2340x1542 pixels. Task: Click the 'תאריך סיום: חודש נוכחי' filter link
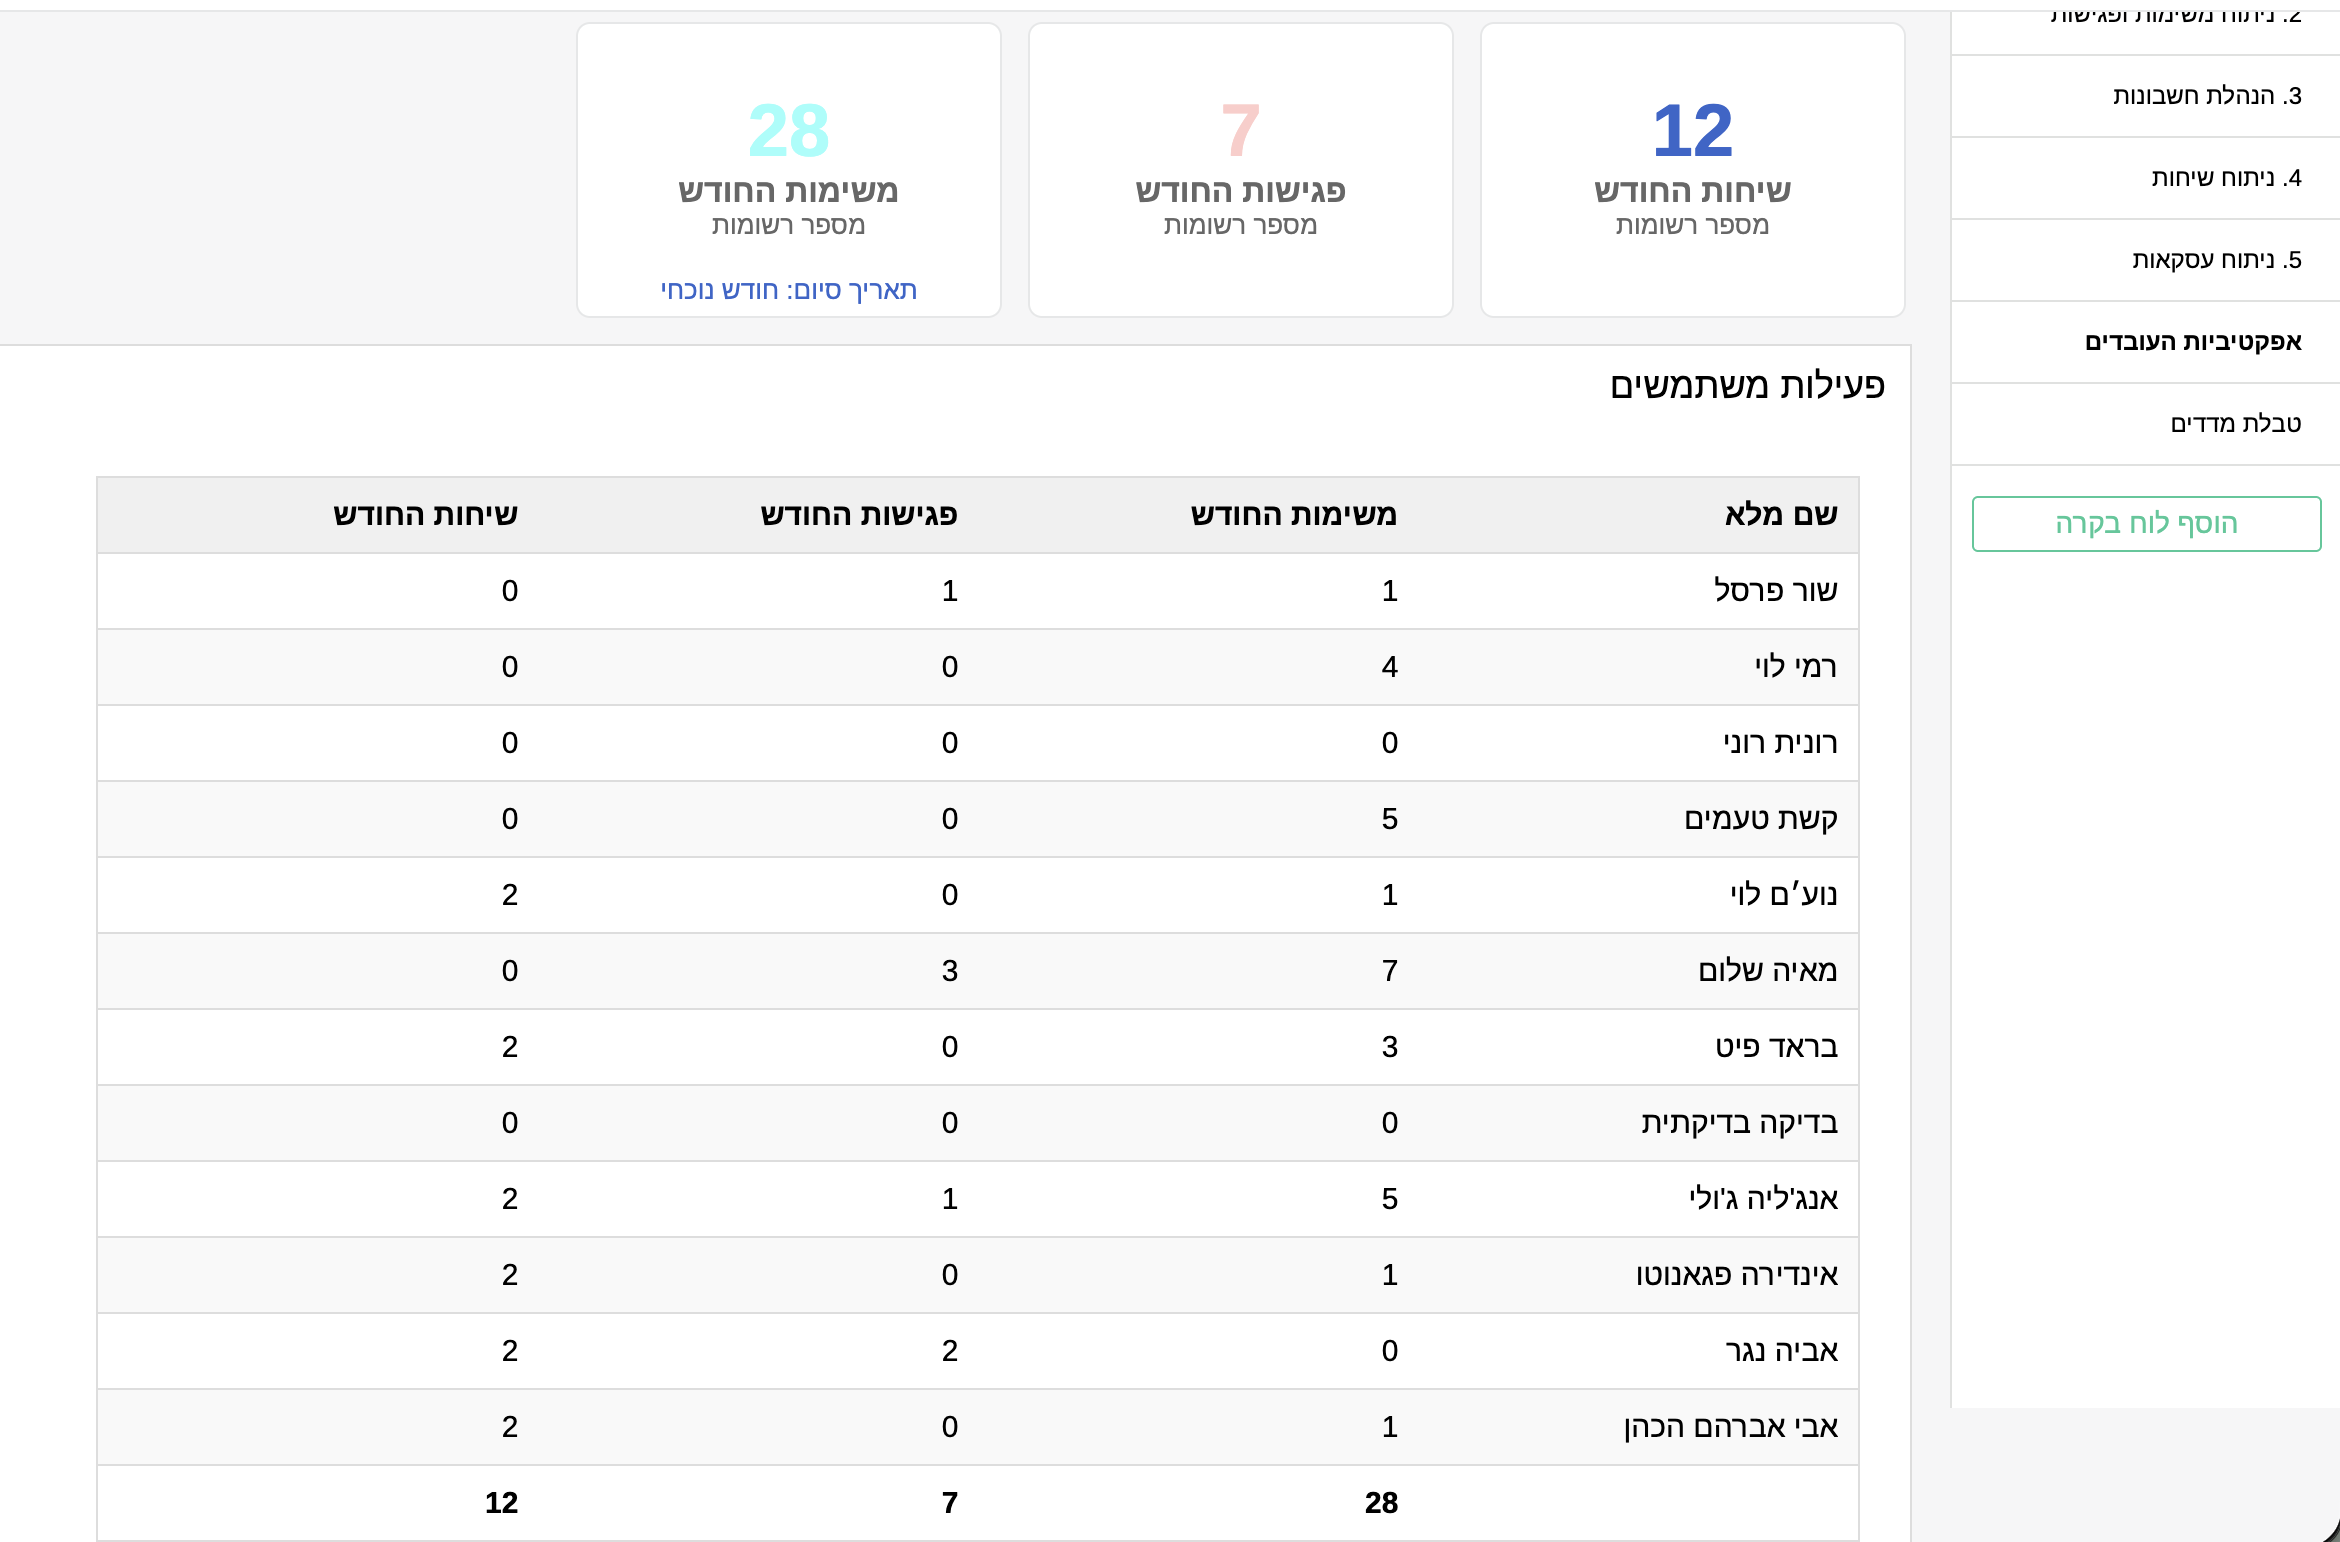click(x=788, y=290)
